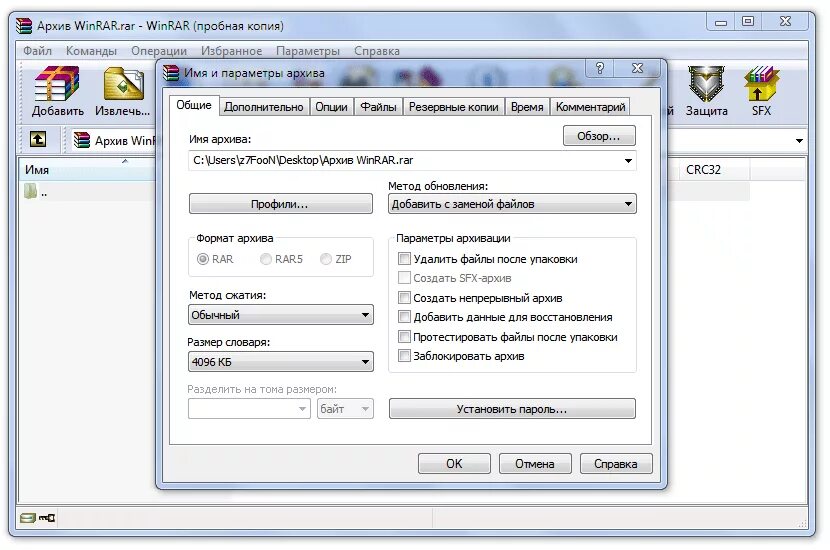Click Установить пароль... button

tap(512, 409)
